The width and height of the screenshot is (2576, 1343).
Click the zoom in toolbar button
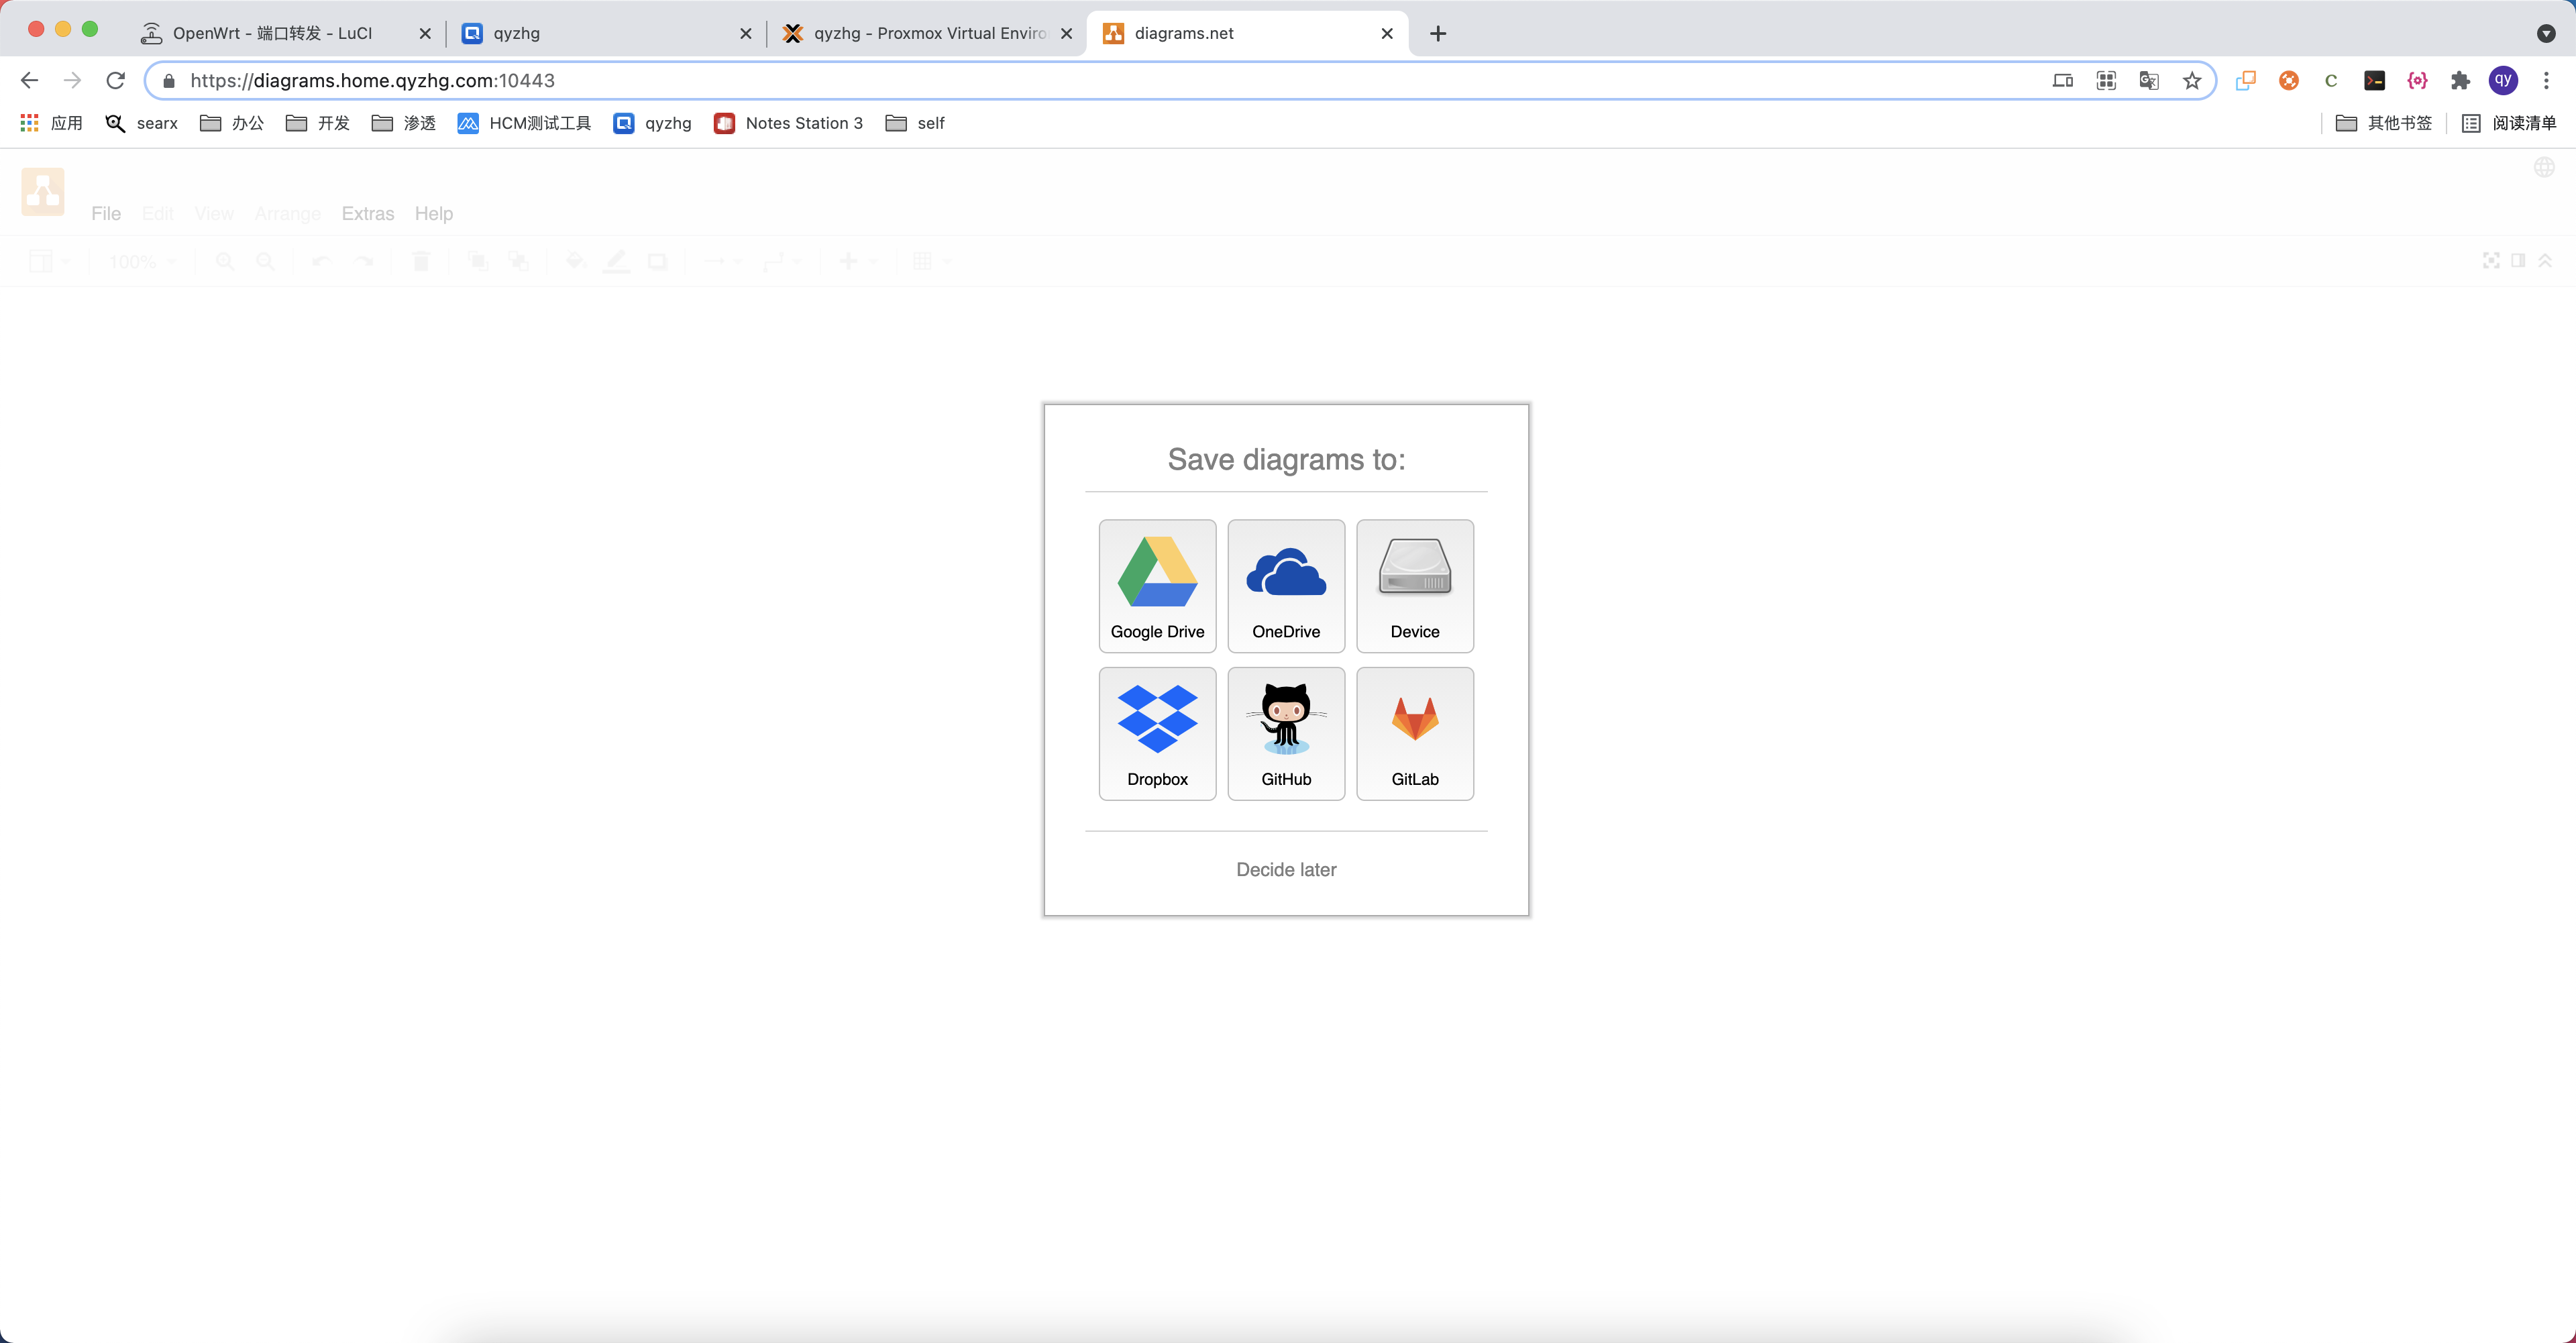(x=225, y=262)
